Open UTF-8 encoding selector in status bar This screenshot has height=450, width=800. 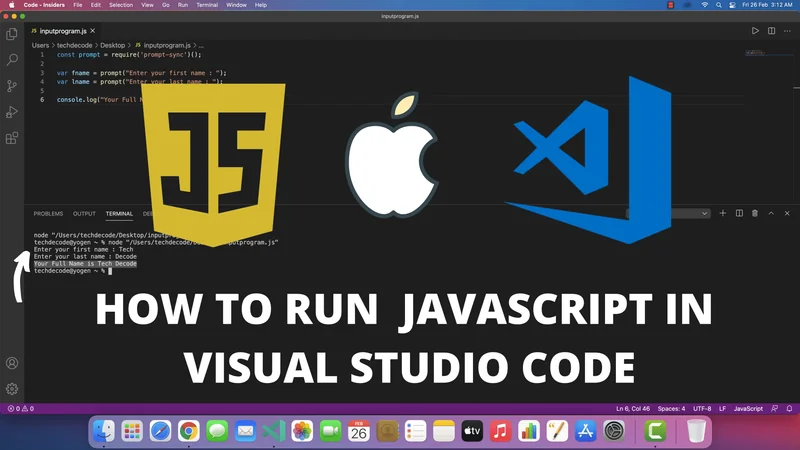700,409
